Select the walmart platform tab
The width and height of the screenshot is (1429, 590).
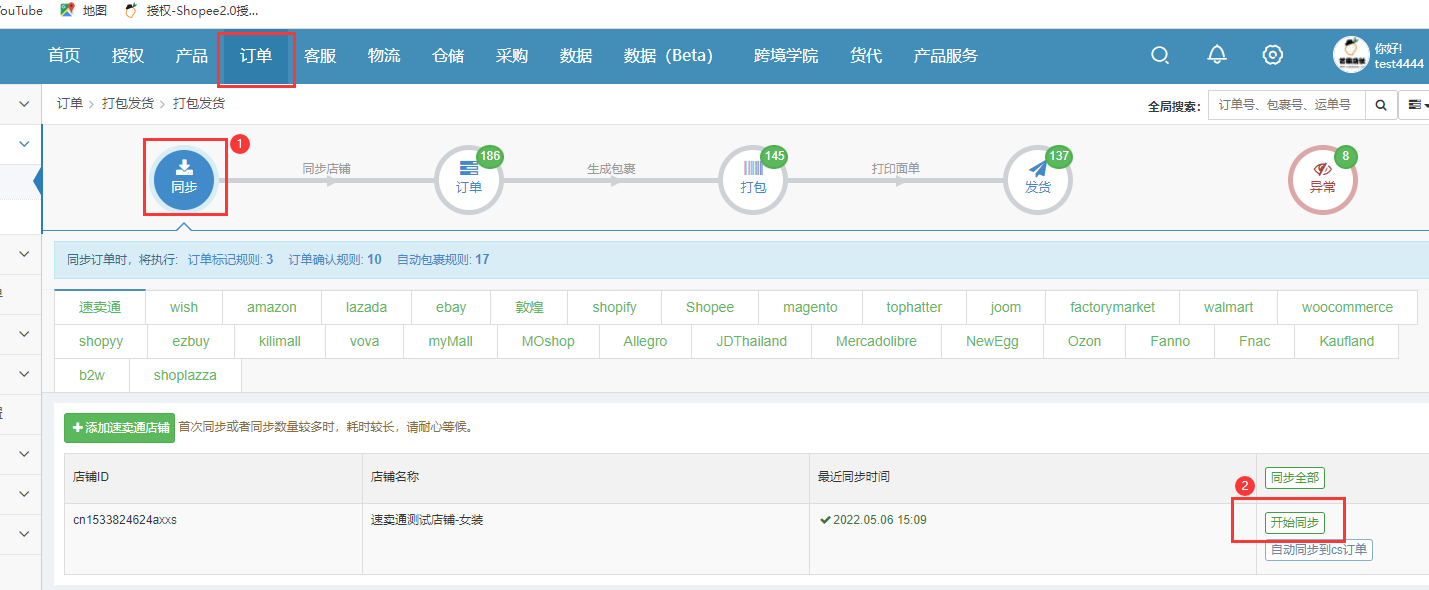point(1228,307)
